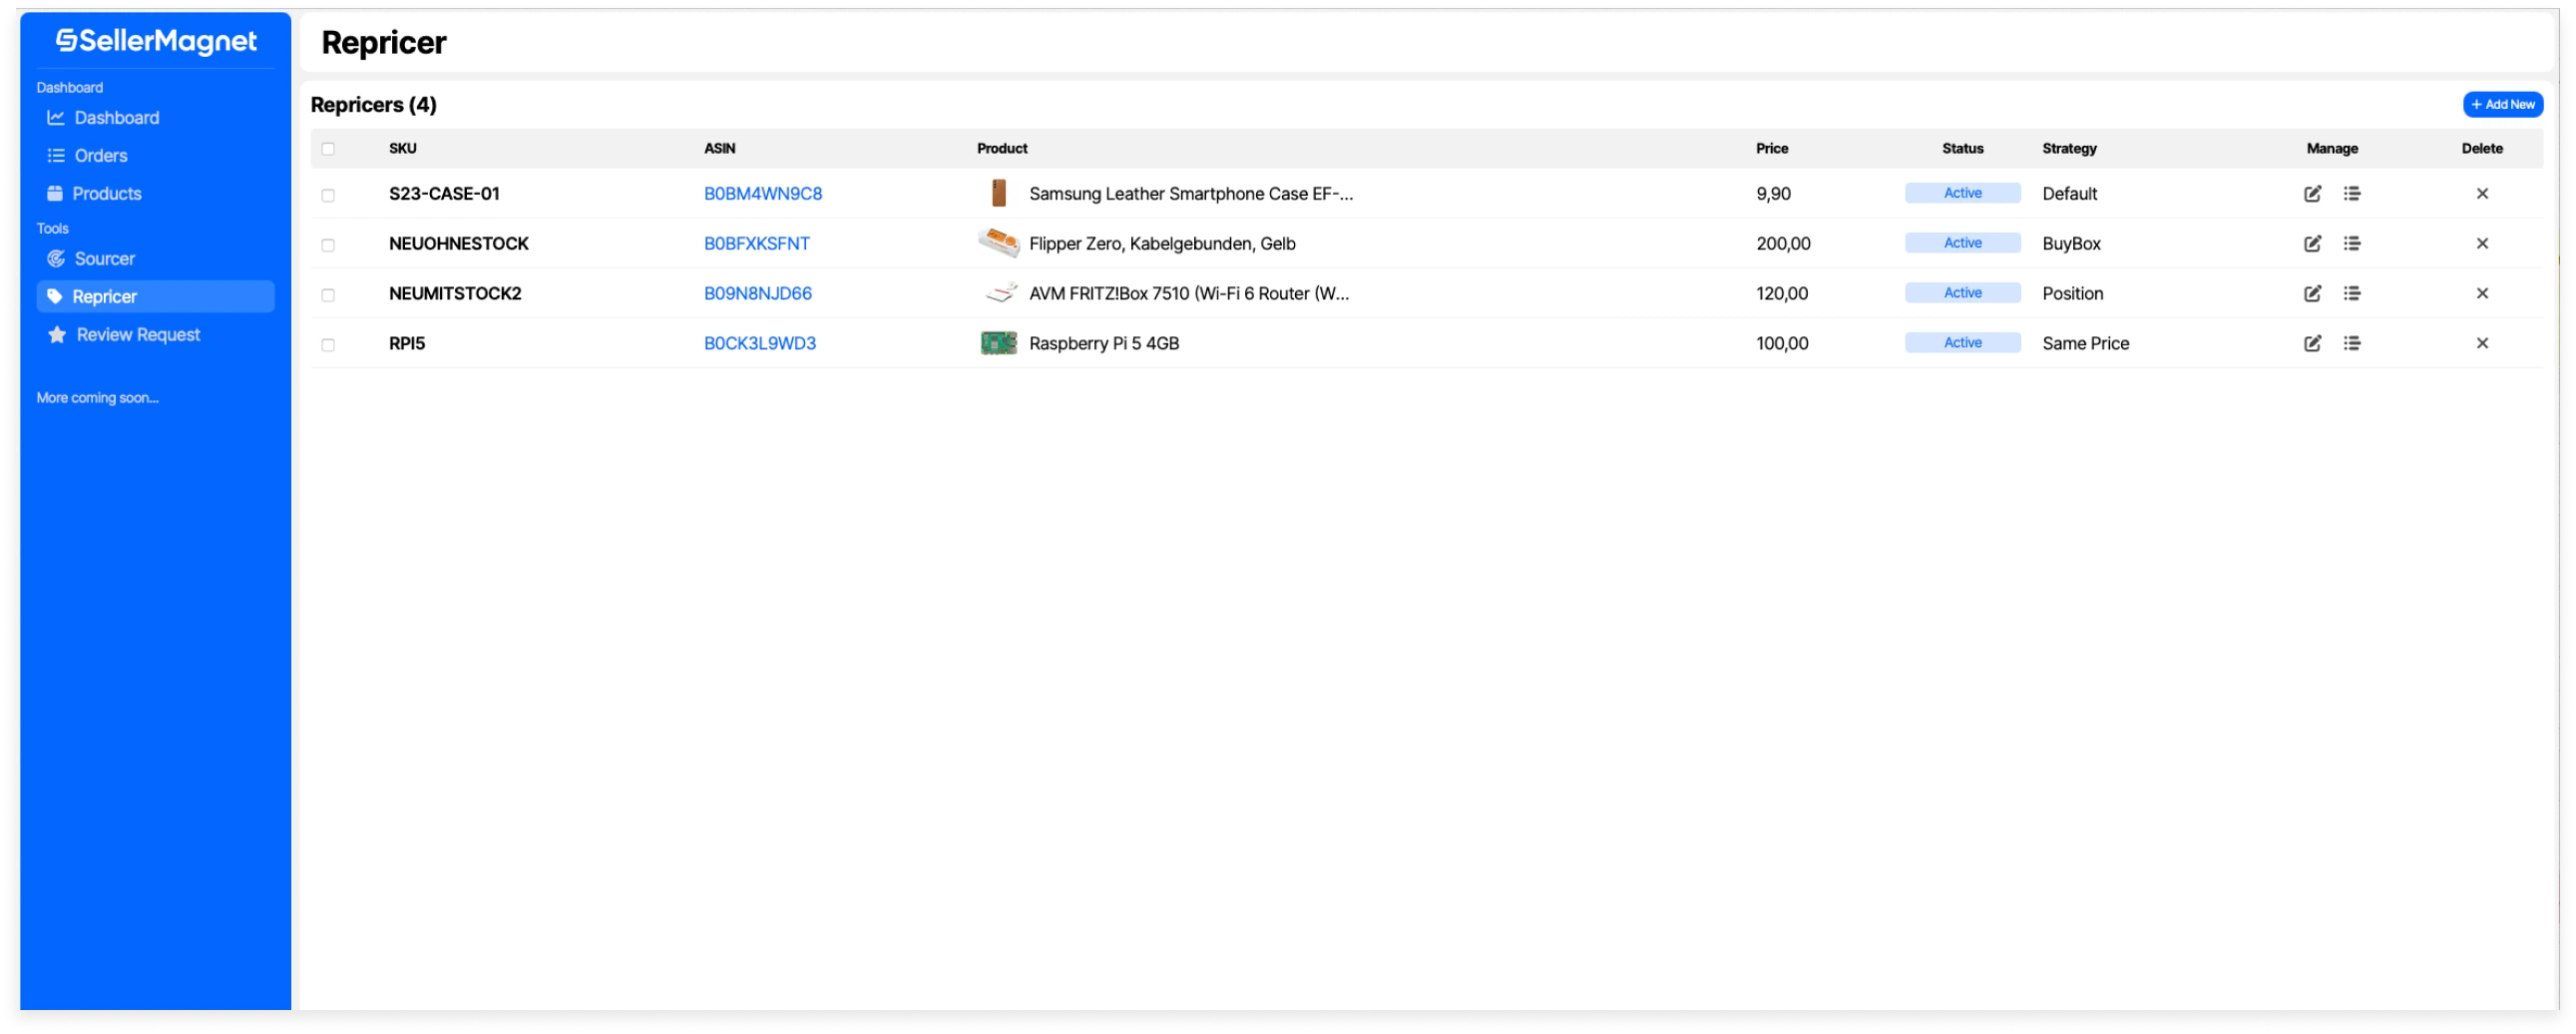Click the Products box icon in sidebar

click(55, 194)
